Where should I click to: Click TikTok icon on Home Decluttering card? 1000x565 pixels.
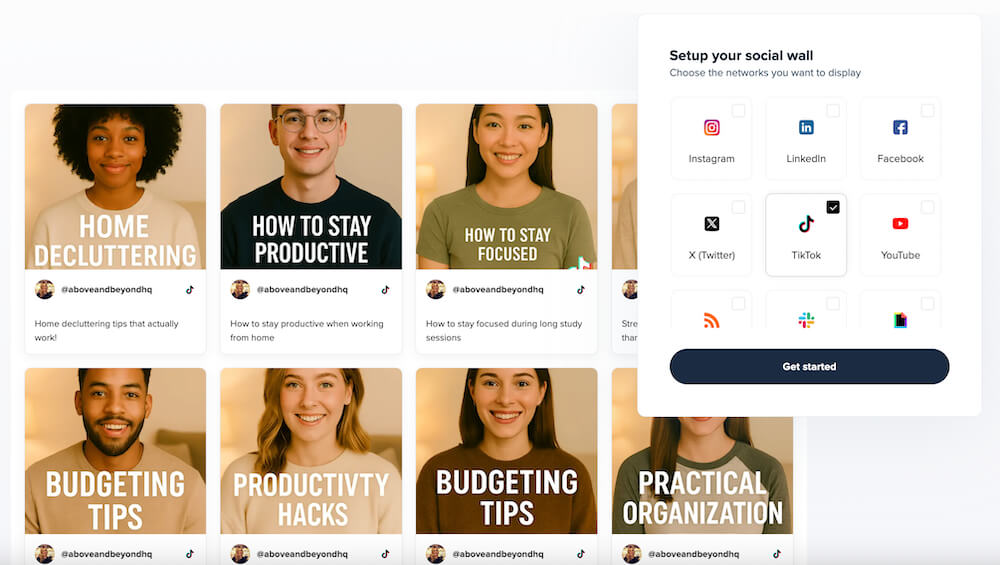[x=189, y=290]
